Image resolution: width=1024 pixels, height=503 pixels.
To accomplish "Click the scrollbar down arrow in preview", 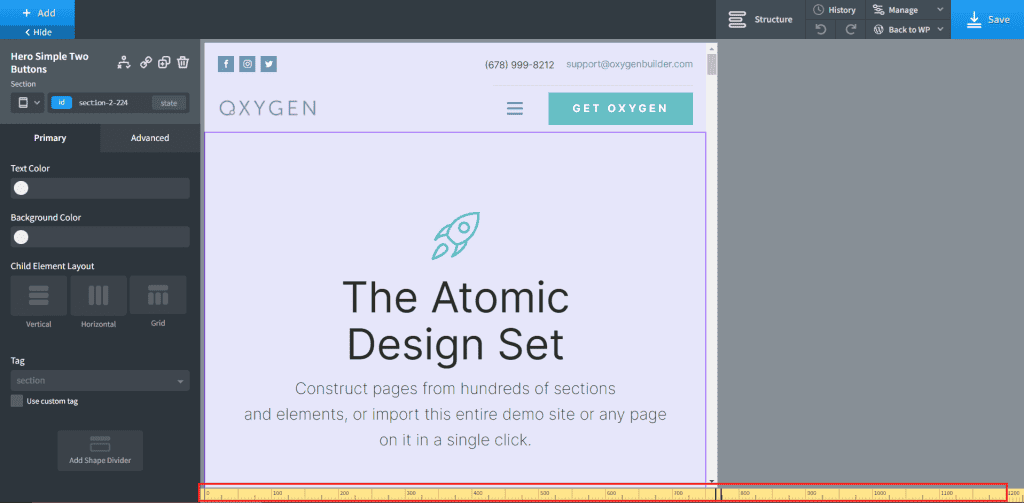I will click(712, 481).
